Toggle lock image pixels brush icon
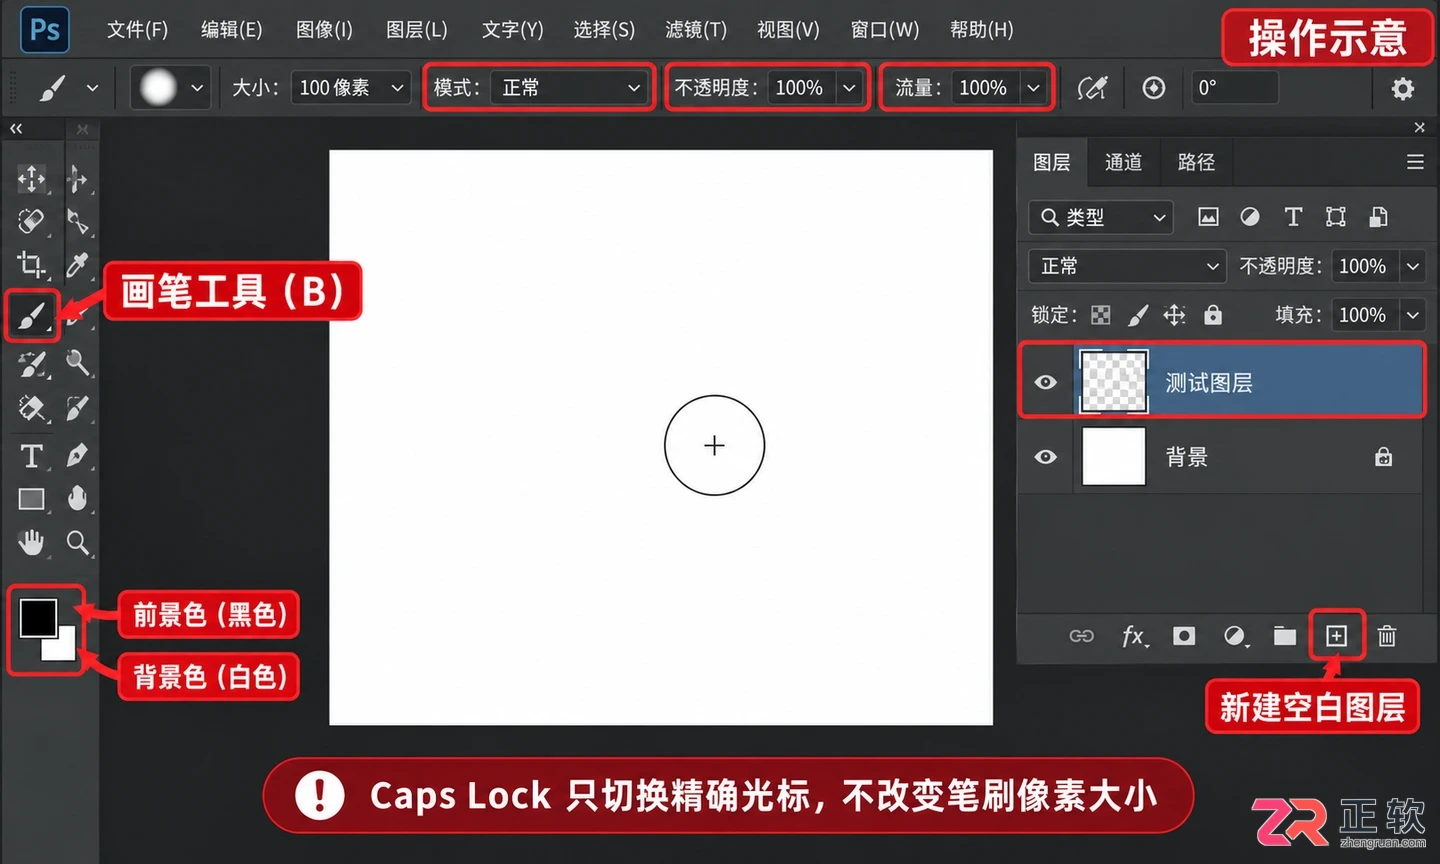 1138,316
